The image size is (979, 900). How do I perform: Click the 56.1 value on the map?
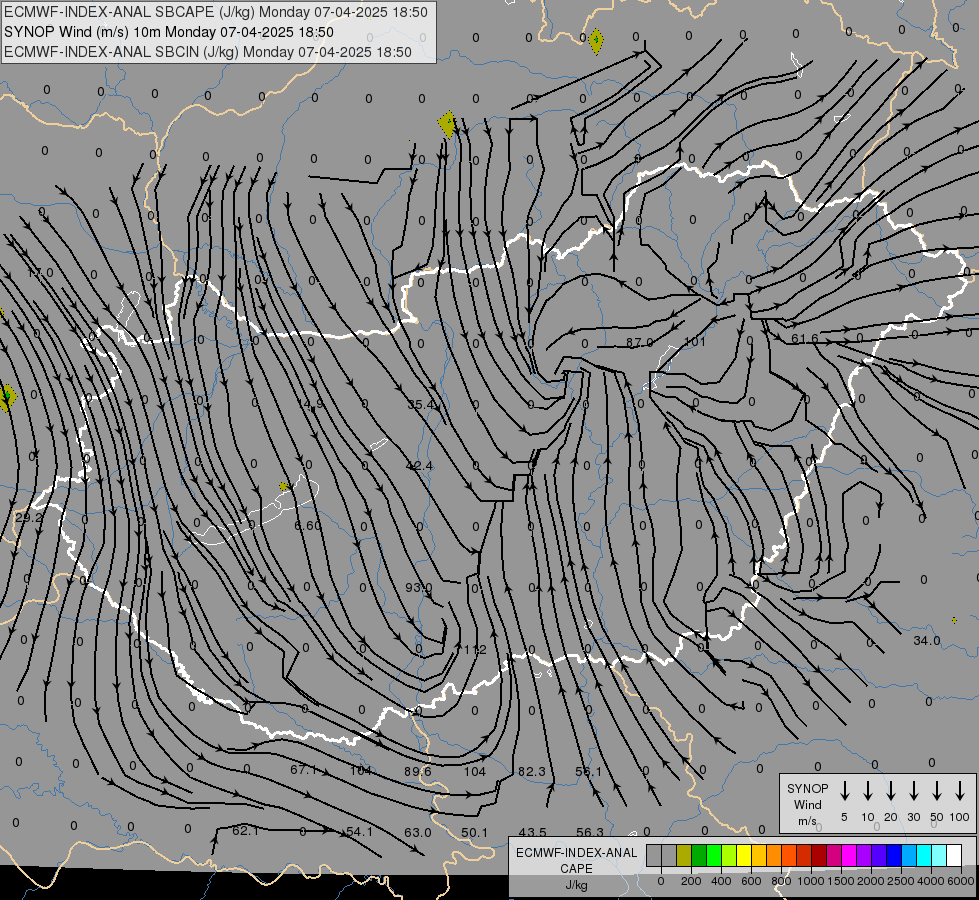[589, 771]
